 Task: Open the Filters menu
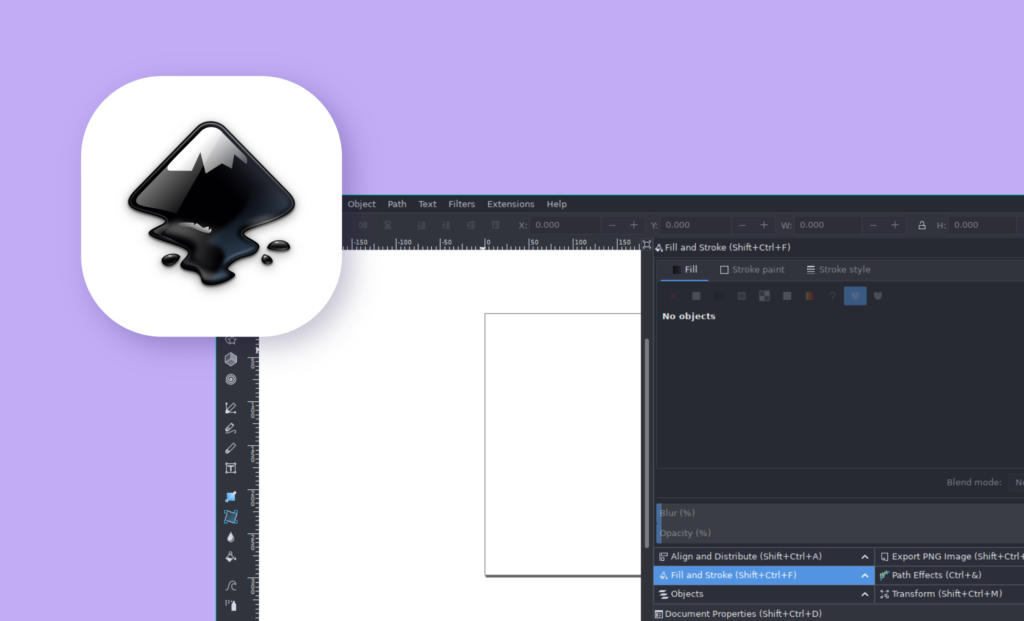(x=461, y=204)
